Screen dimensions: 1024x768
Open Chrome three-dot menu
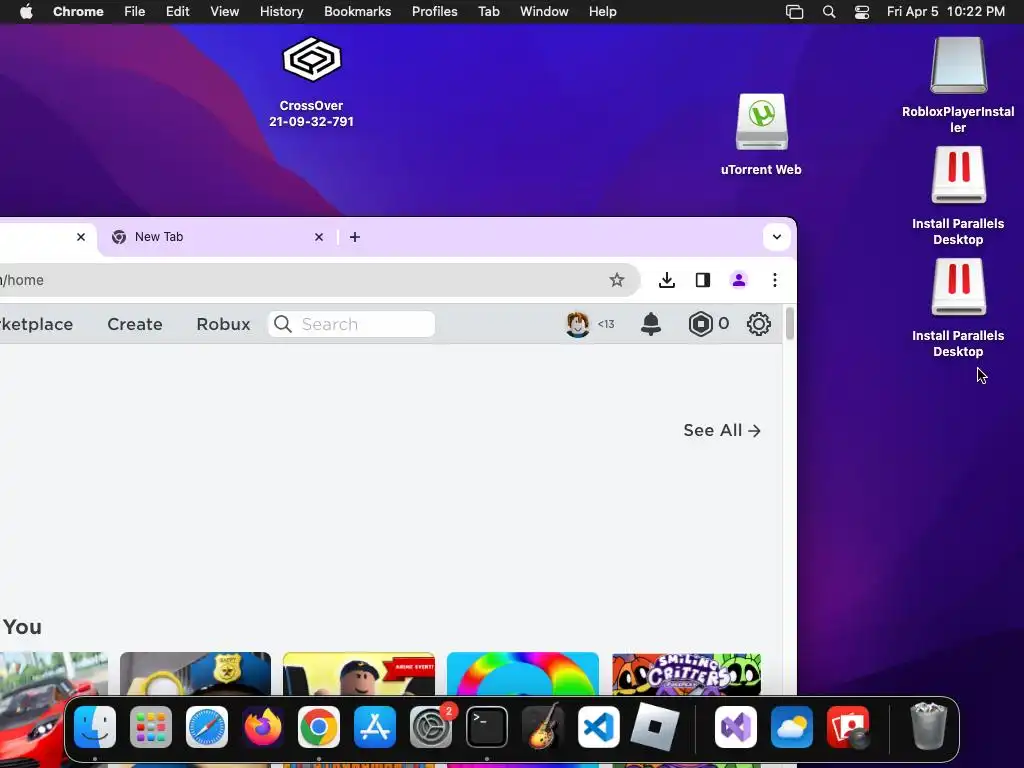point(775,280)
